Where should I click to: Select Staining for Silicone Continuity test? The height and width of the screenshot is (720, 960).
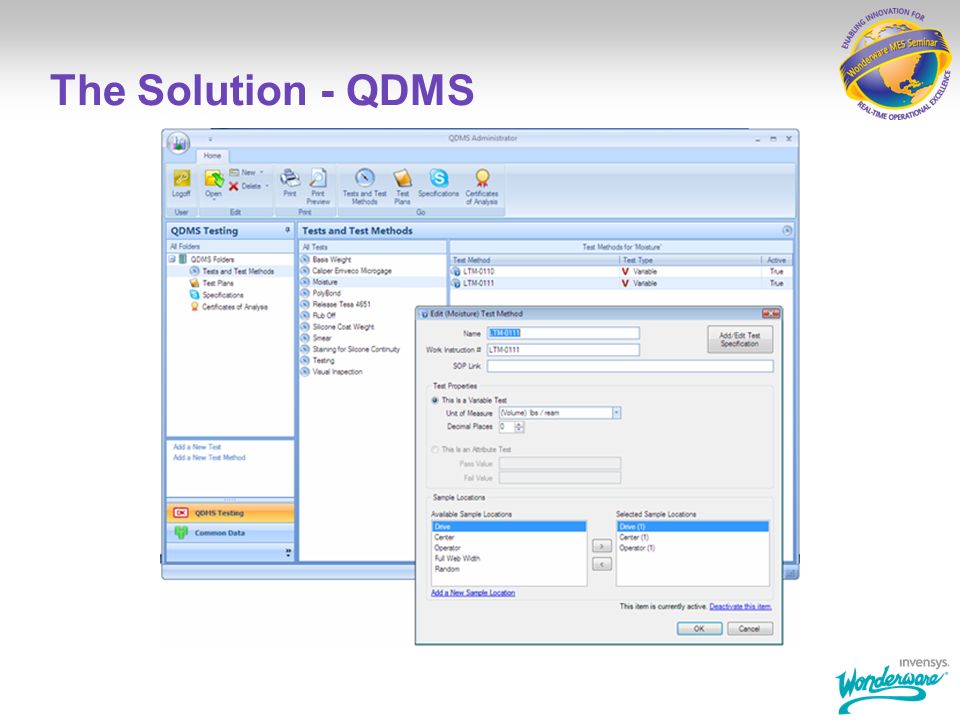356,349
